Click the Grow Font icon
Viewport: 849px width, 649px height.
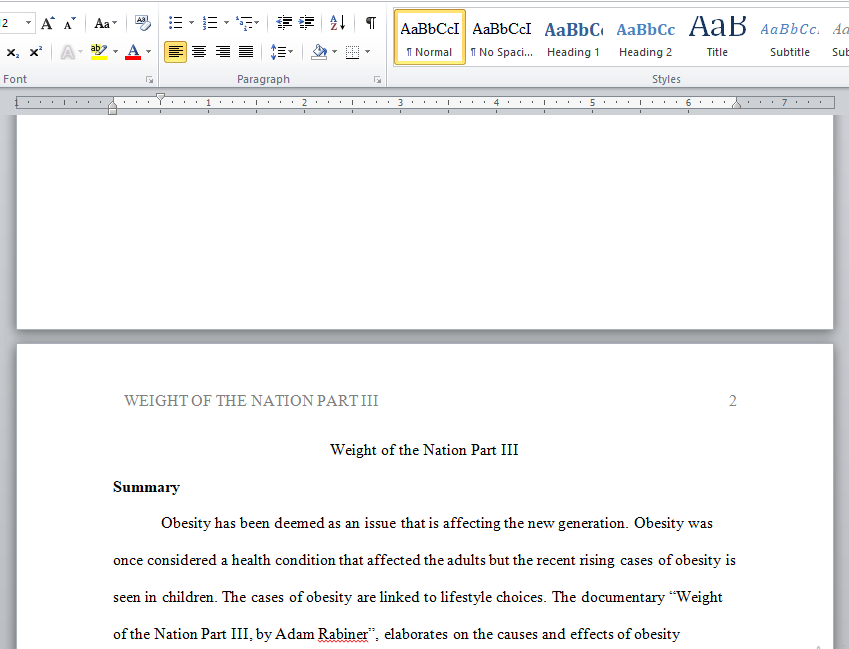[x=48, y=23]
